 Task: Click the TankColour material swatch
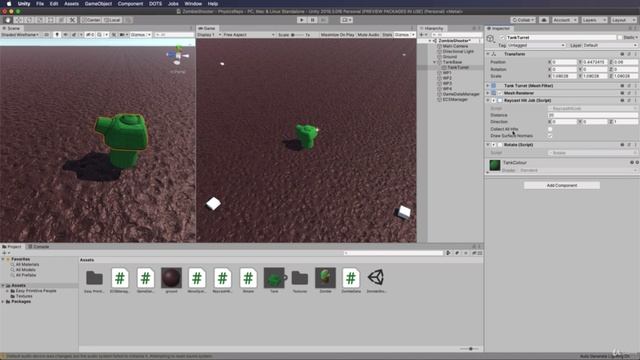[x=495, y=165]
